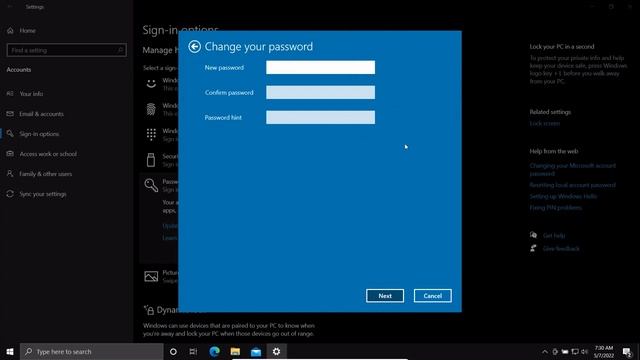Click the volume speaker tray icon
Screen dimensions: 640x360
(x=584, y=351)
